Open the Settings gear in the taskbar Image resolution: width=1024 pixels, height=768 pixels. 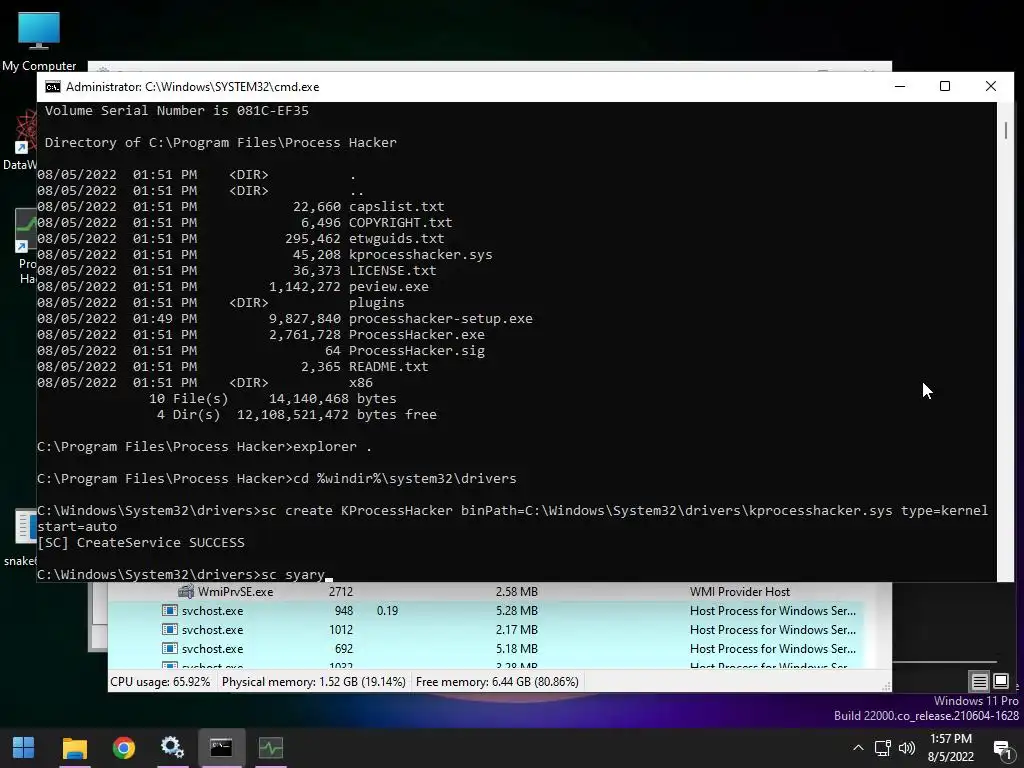[x=172, y=747]
